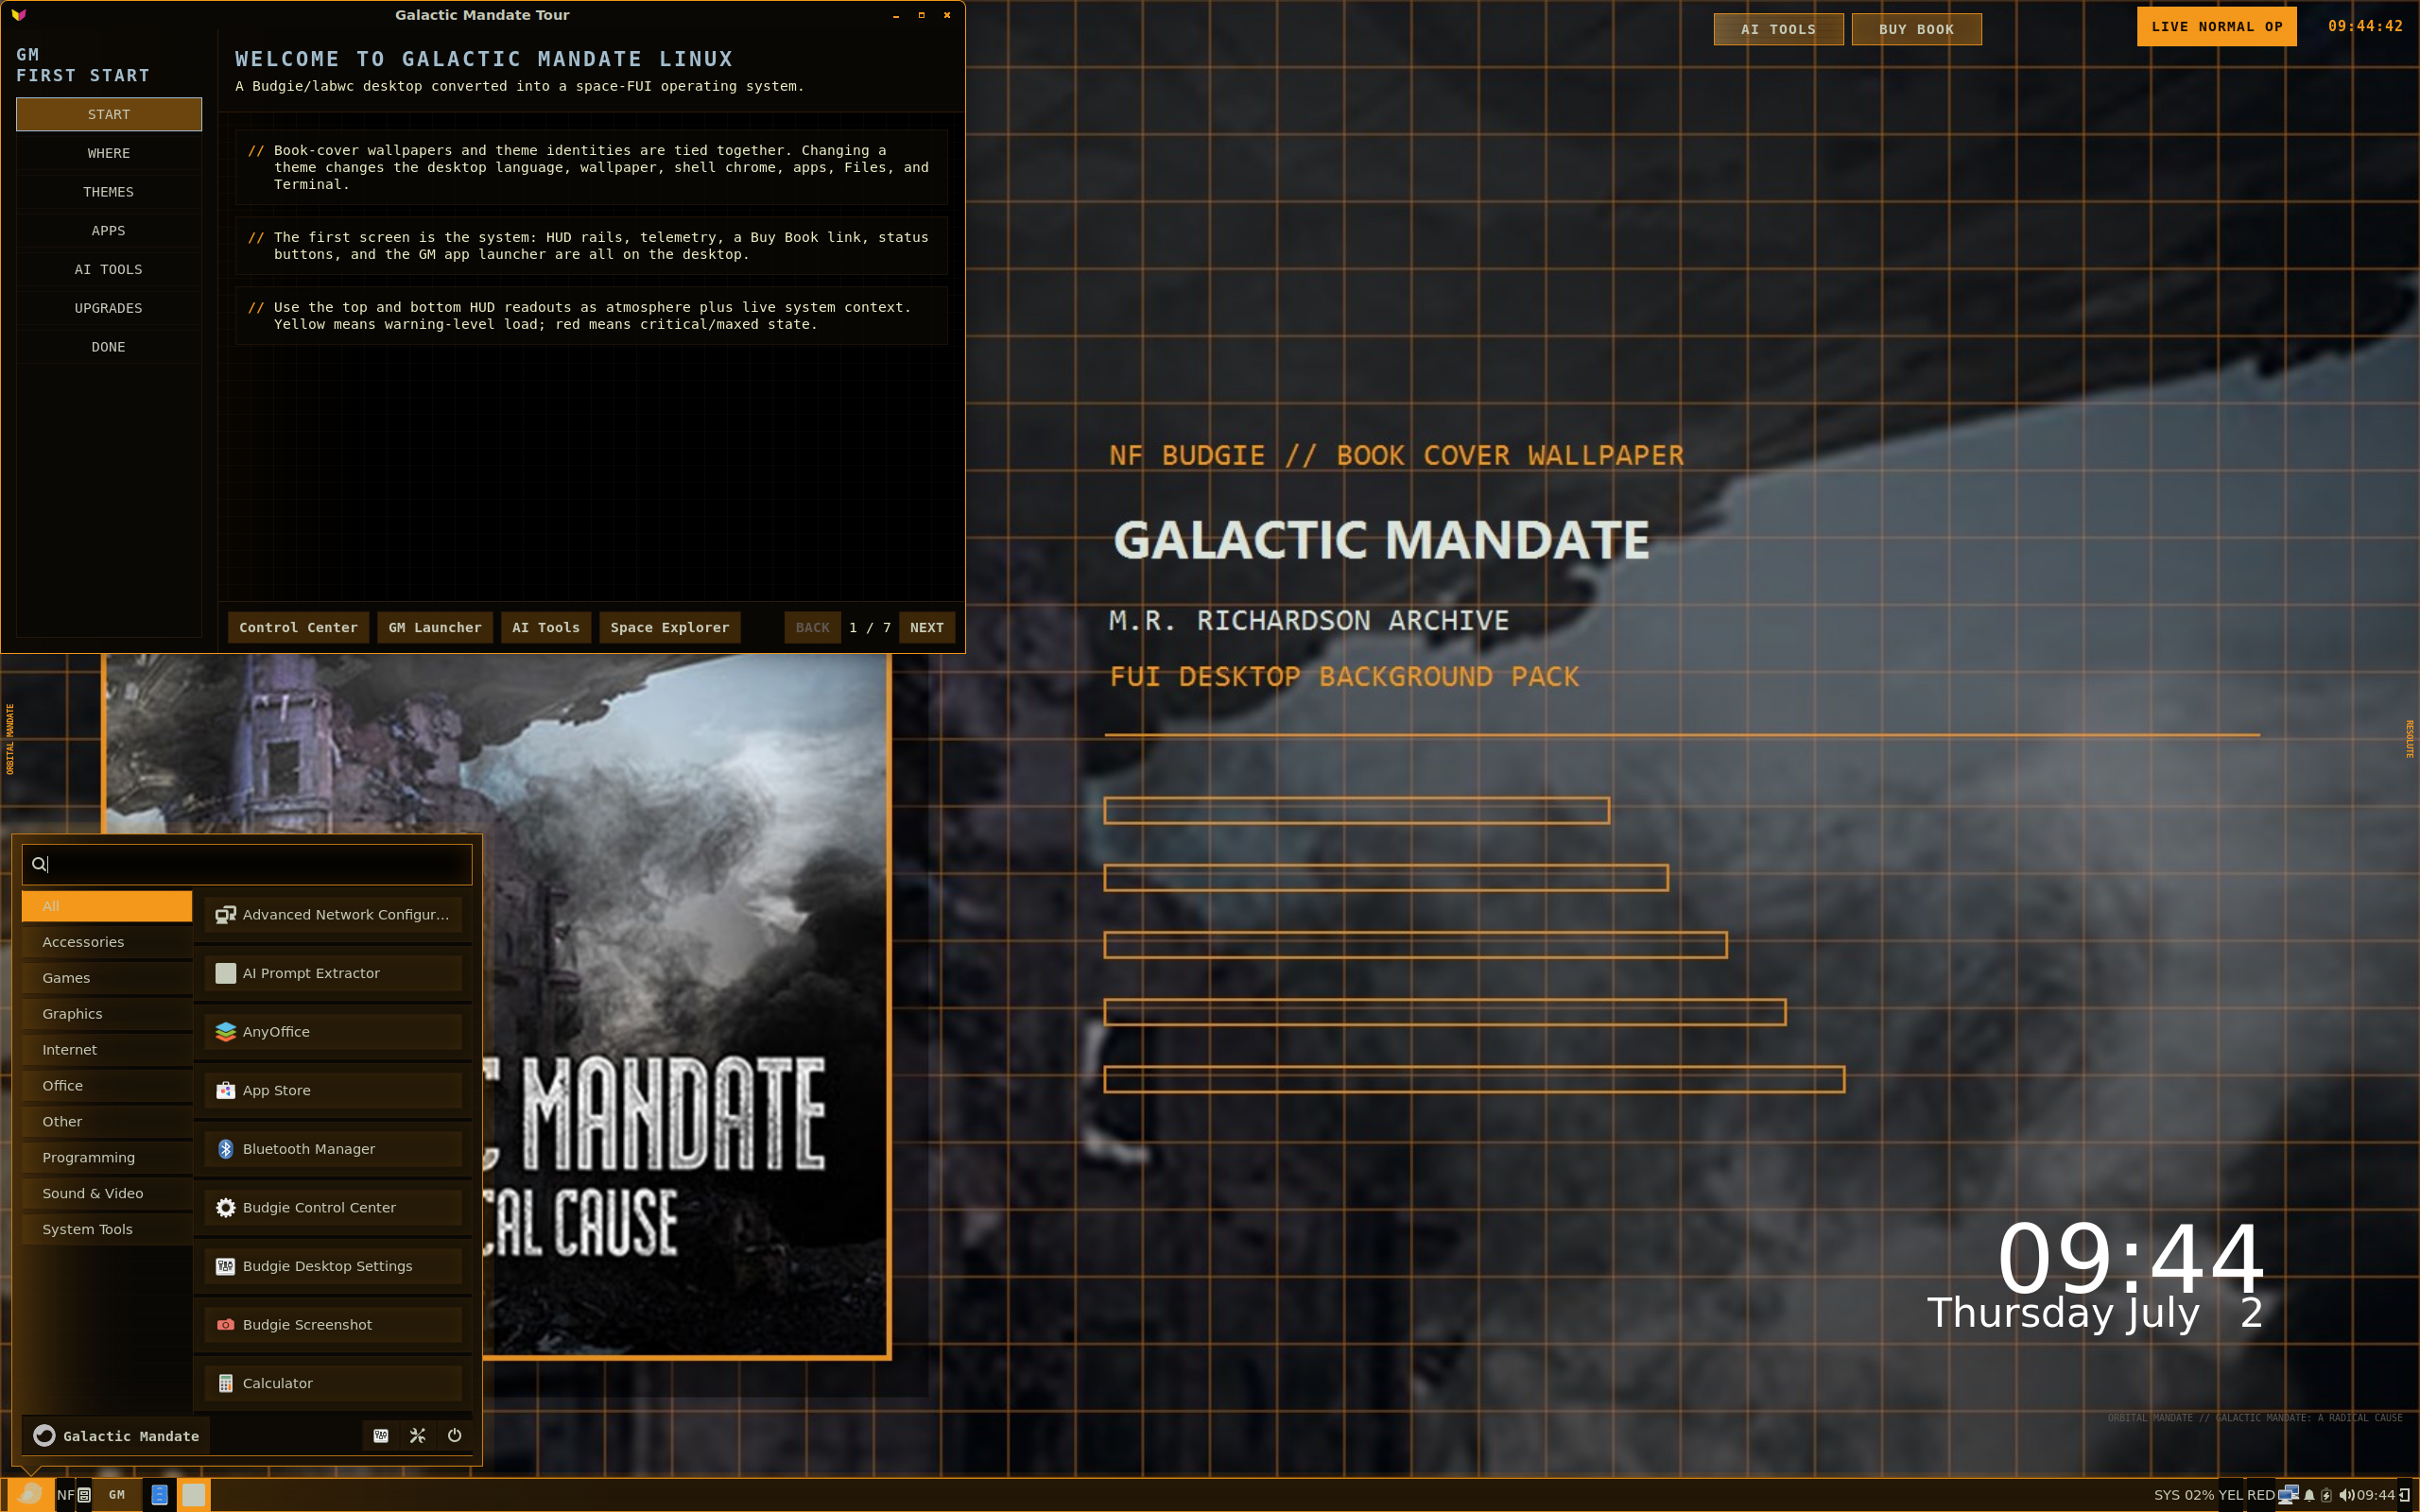2420x1512 pixels.
Task: Click the "1 / 7" tour page counter
Action: (x=870, y=628)
